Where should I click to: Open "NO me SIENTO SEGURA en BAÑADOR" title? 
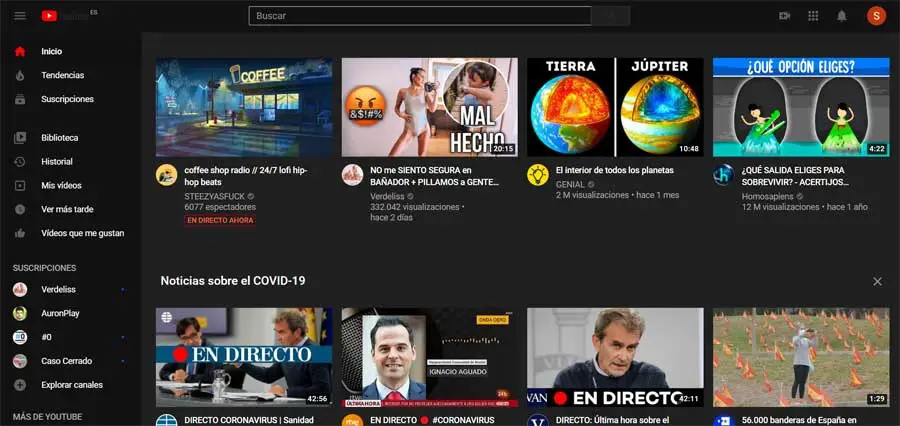coord(434,176)
